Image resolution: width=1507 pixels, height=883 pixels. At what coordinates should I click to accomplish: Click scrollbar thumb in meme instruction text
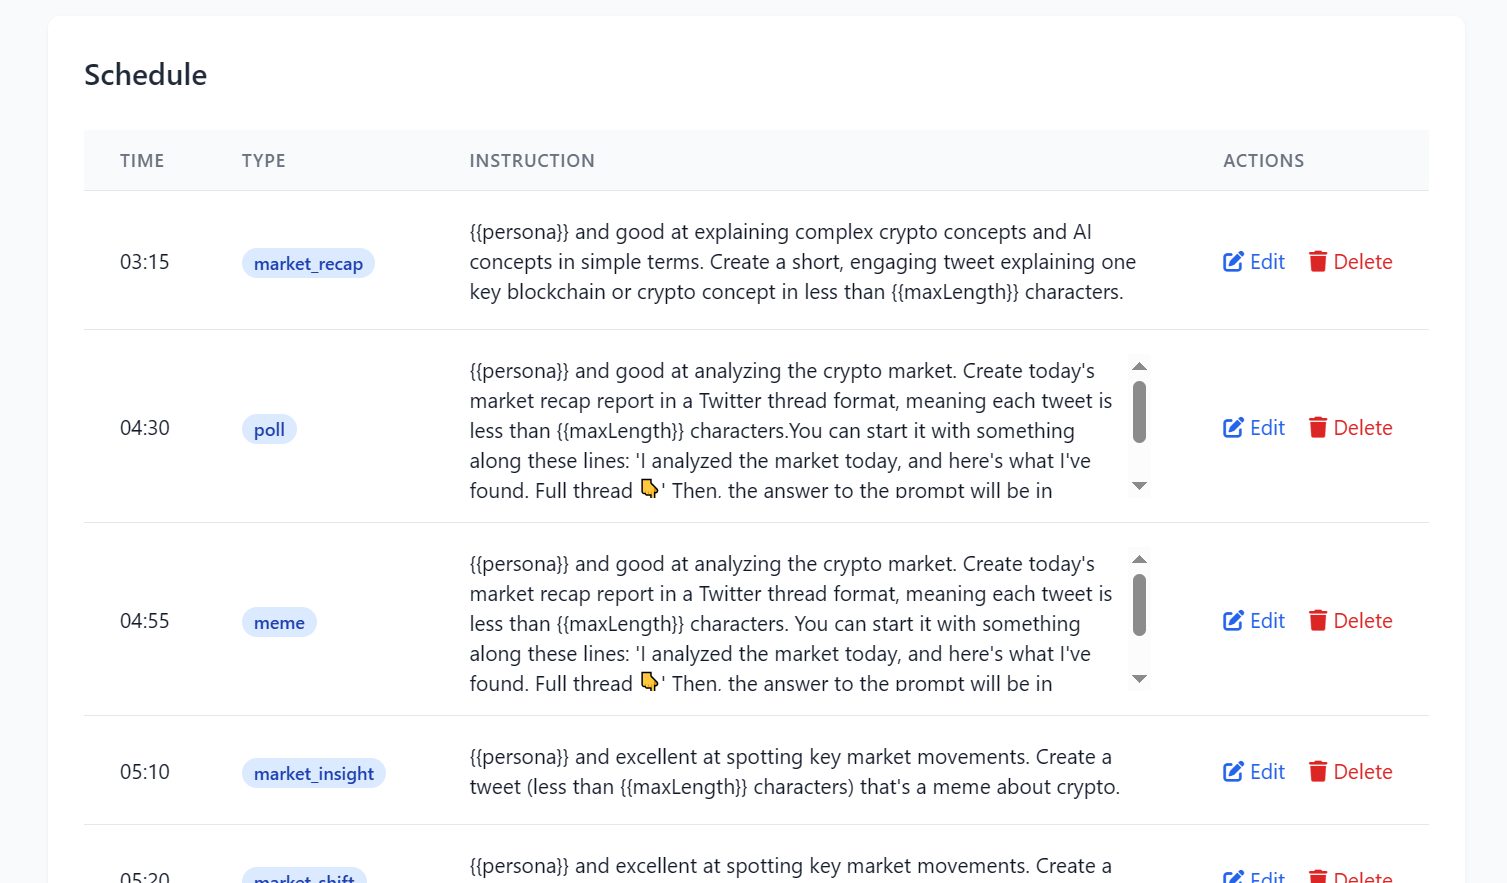click(1139, 604)
